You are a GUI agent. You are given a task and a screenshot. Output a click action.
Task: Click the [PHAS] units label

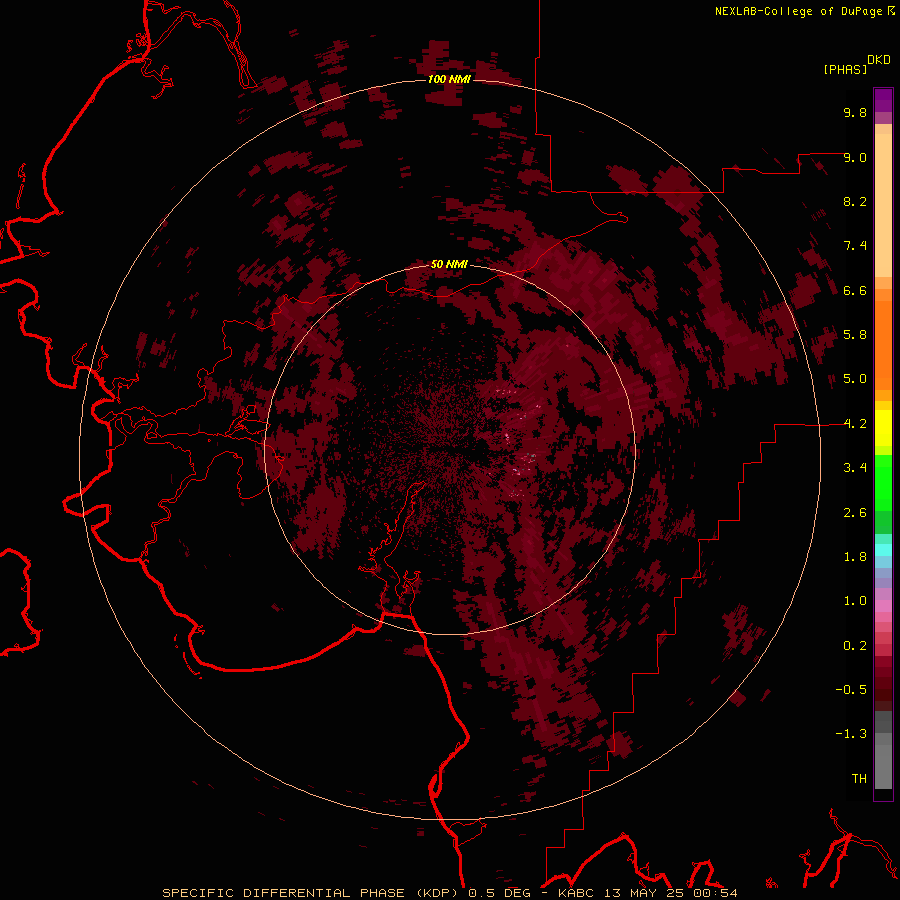[x=845, y=69]
